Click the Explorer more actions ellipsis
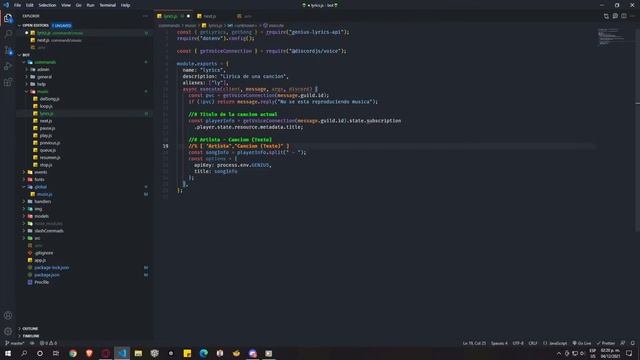The width and height of the screenshot is (640, 360). (x=145, y=16)
